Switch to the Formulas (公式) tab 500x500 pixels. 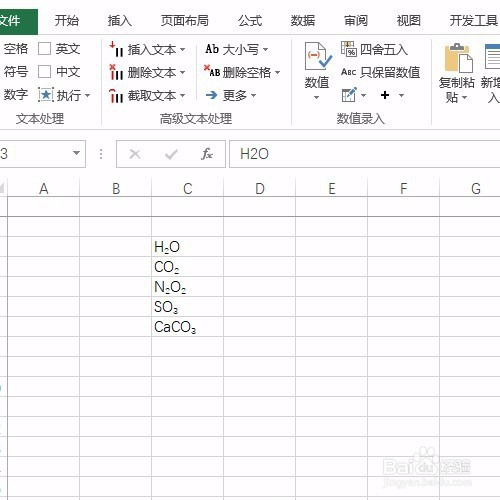[x=250, y=21]
